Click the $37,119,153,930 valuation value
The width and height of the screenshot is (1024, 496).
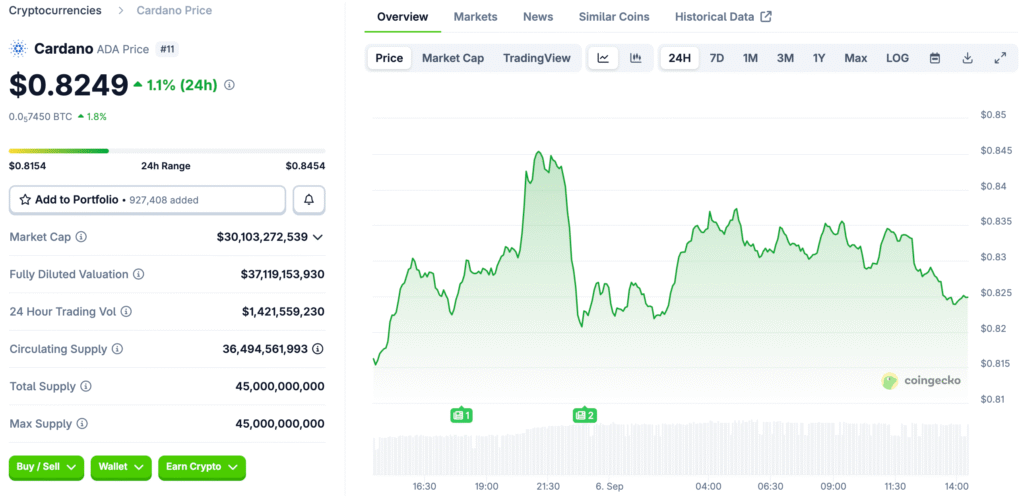pos(282,274)
